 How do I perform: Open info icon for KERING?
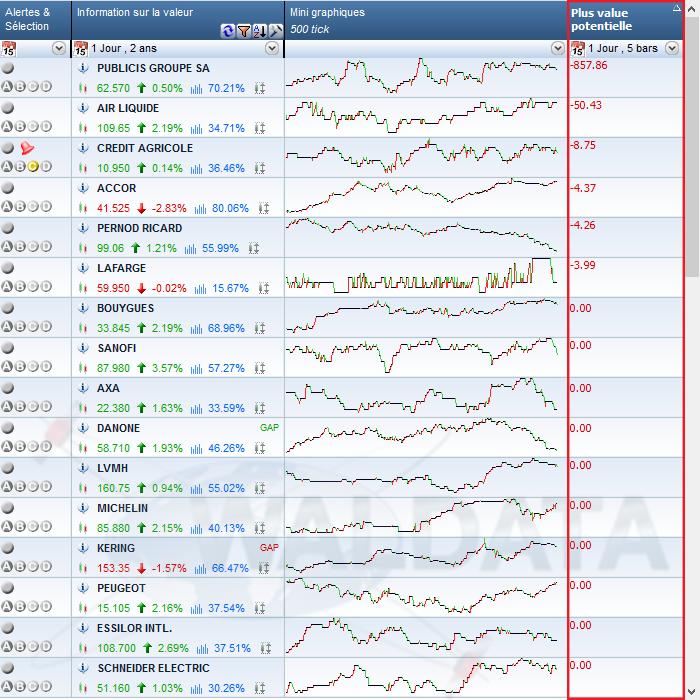pos(83,548)
